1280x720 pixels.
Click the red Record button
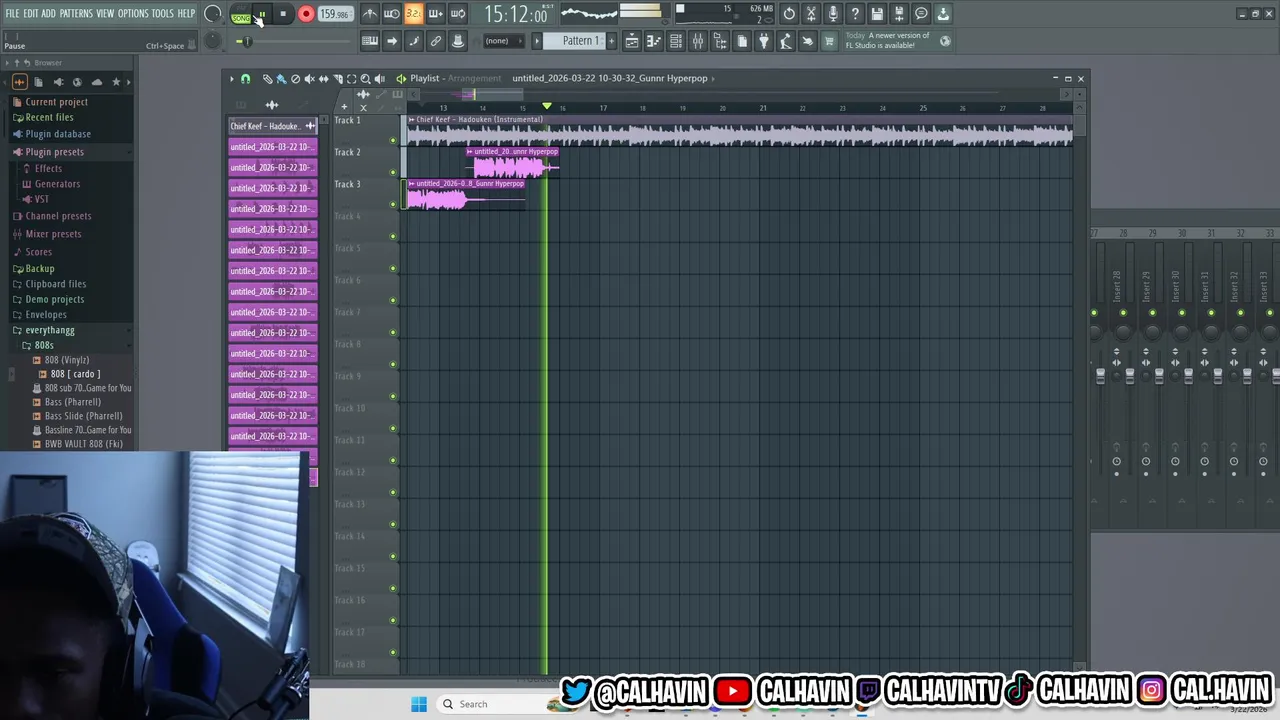coord(306,14)
